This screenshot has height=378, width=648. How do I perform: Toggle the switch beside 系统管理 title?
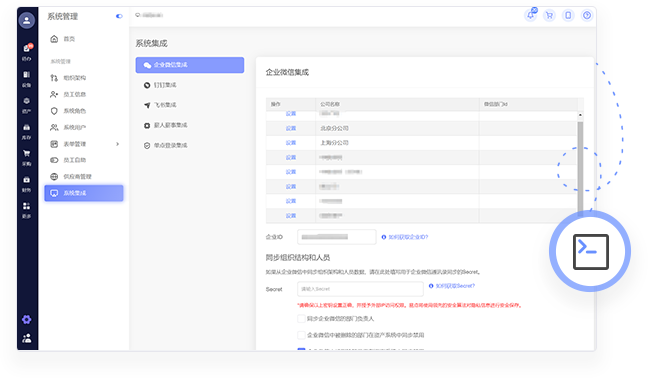(x=119, y=16)
